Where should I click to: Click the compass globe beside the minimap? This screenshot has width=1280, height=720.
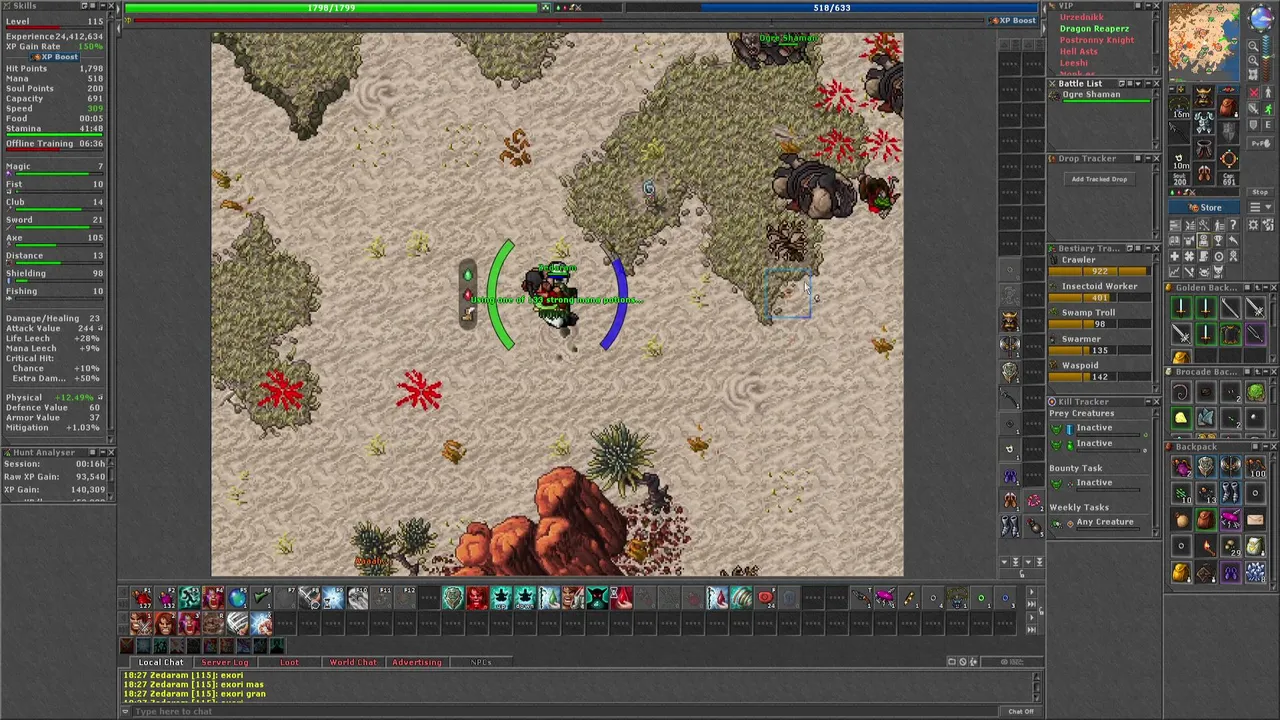1261,17
